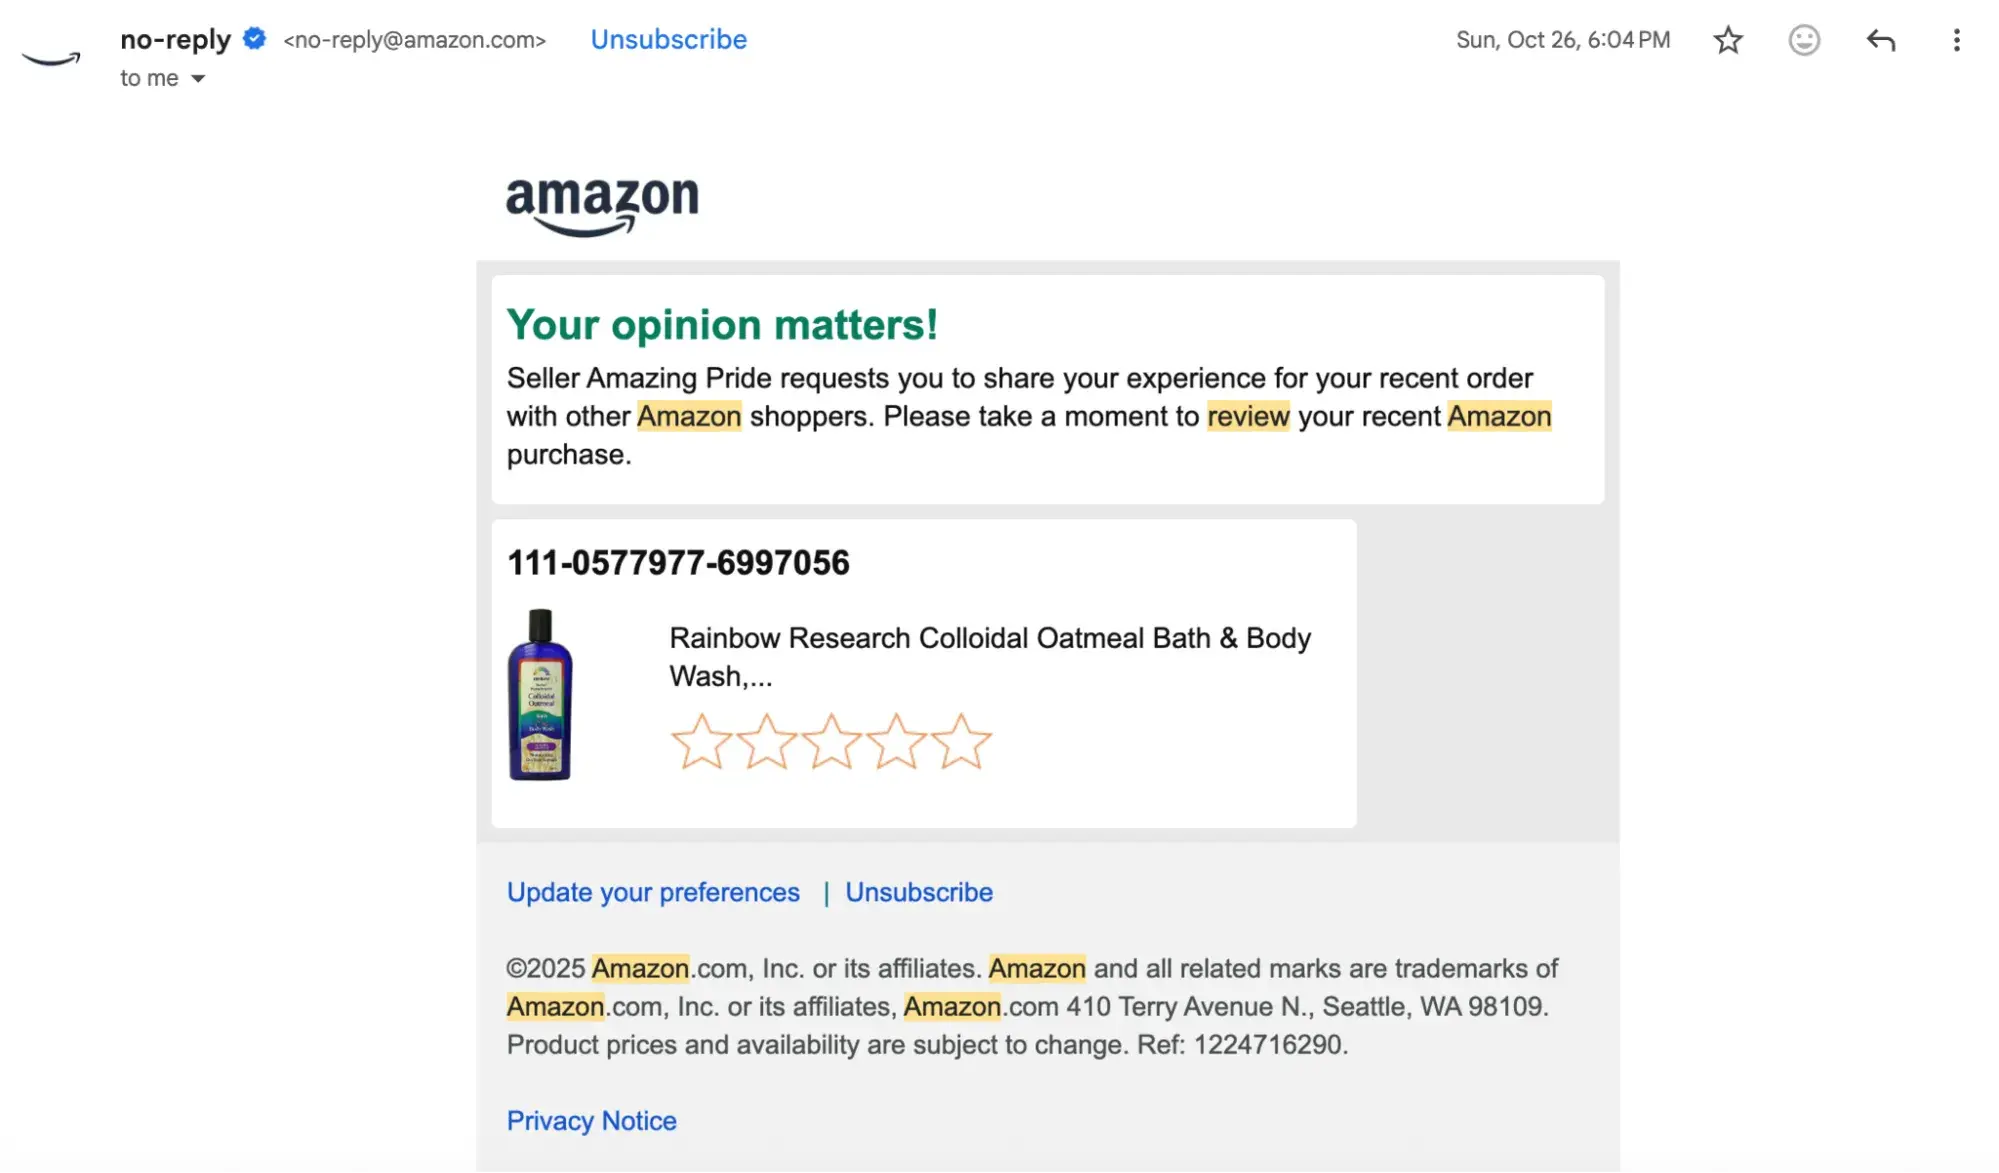The width and height of the screenshot is (1999, 1173).
Task: Click Unsubscribe next to sender name
Action: (667, 39)
